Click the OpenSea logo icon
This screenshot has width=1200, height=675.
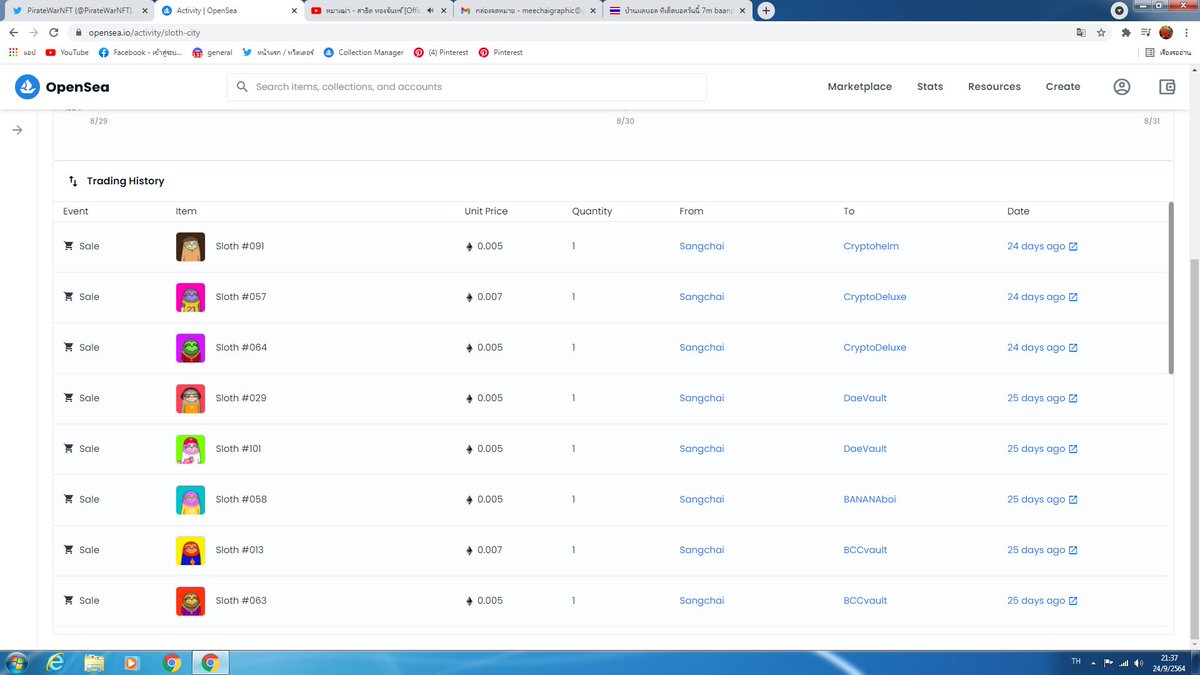point(27,87)
